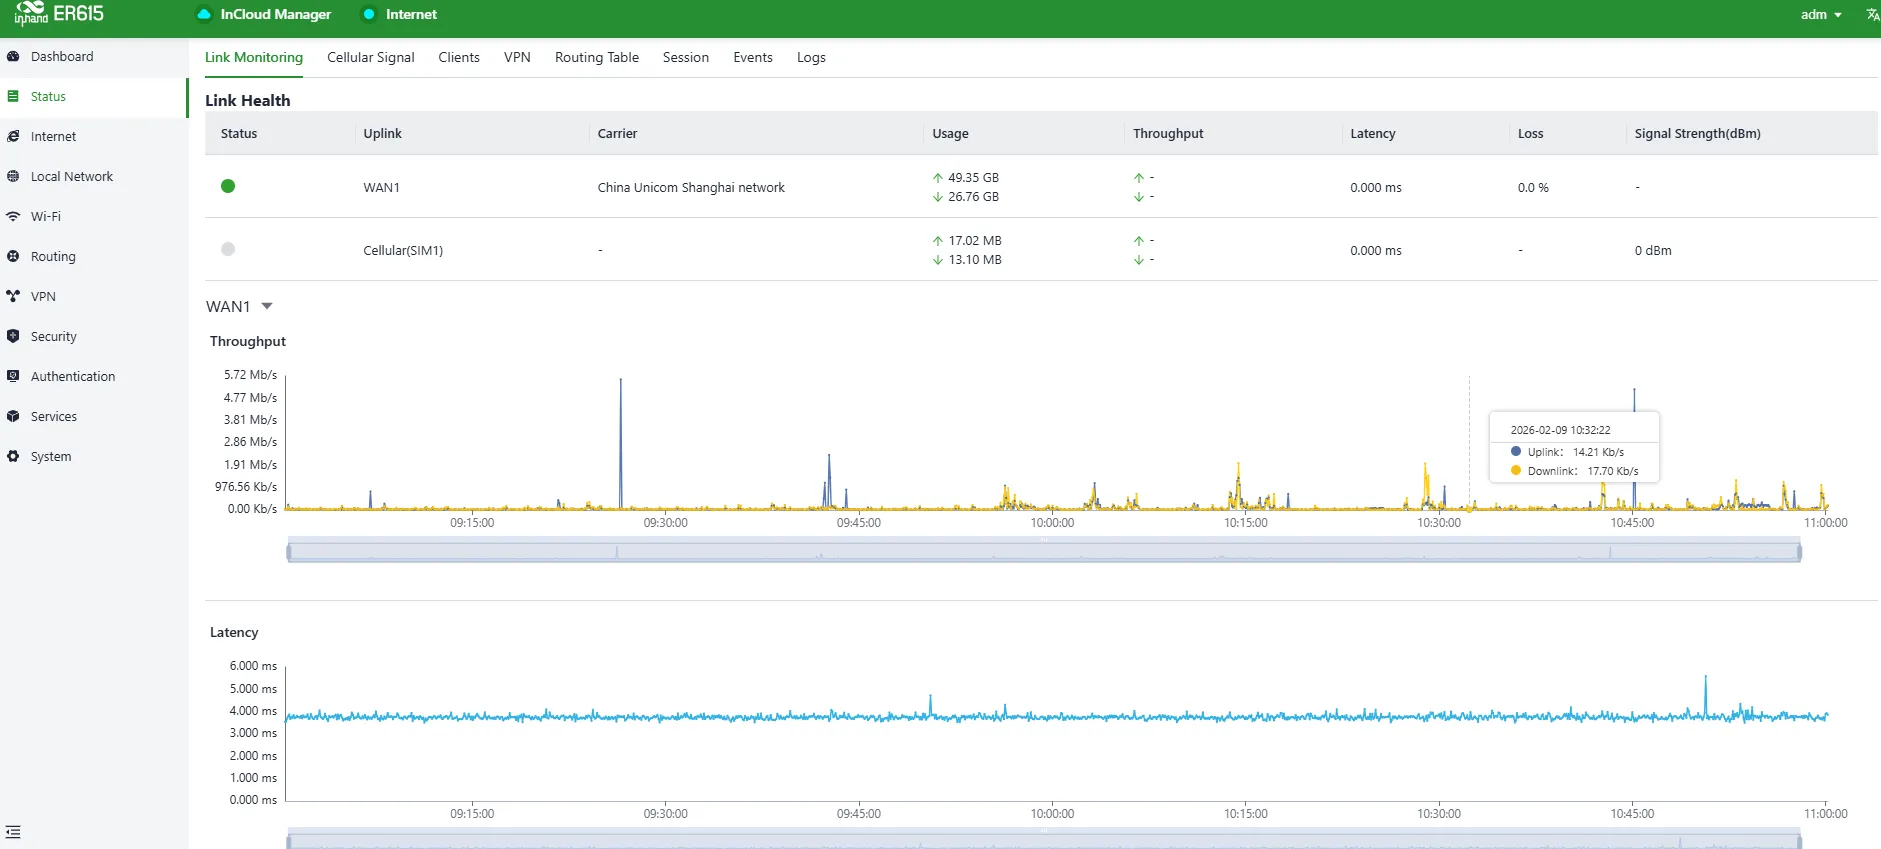Viewport: 1881px width, 849px height.
Task: Click the InHand ER615 logo
Action: tap(59, 14)
